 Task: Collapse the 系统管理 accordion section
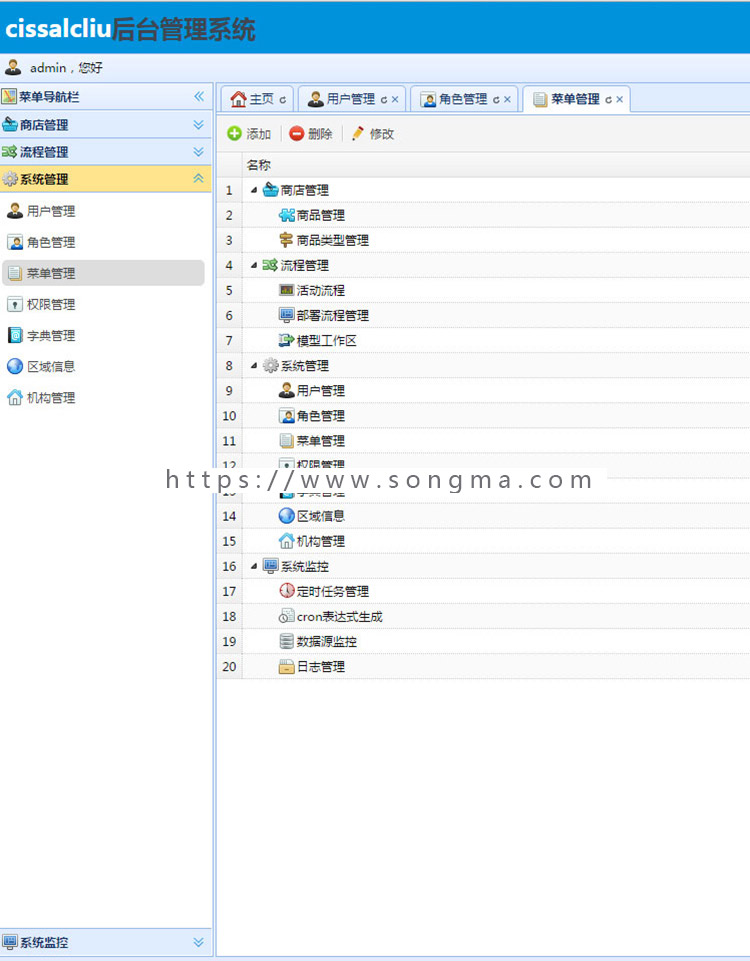coord(199,178)
